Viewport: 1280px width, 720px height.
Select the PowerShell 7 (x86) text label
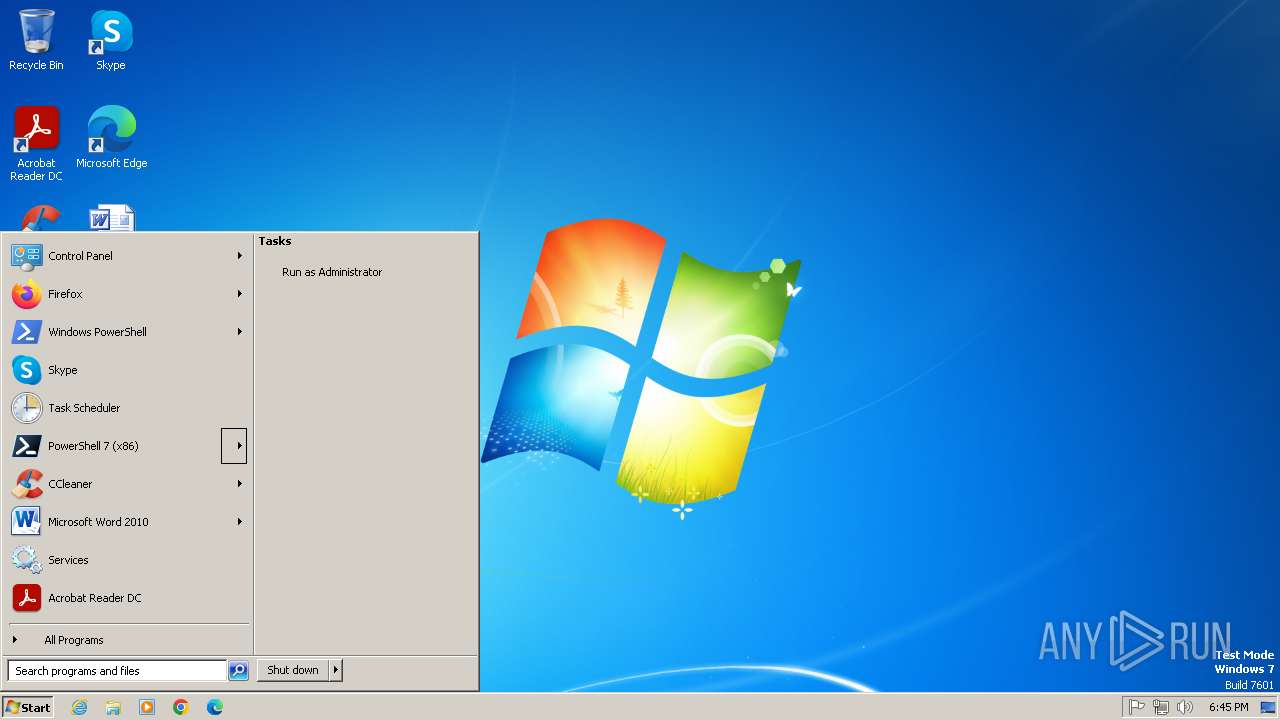[93, 446]
